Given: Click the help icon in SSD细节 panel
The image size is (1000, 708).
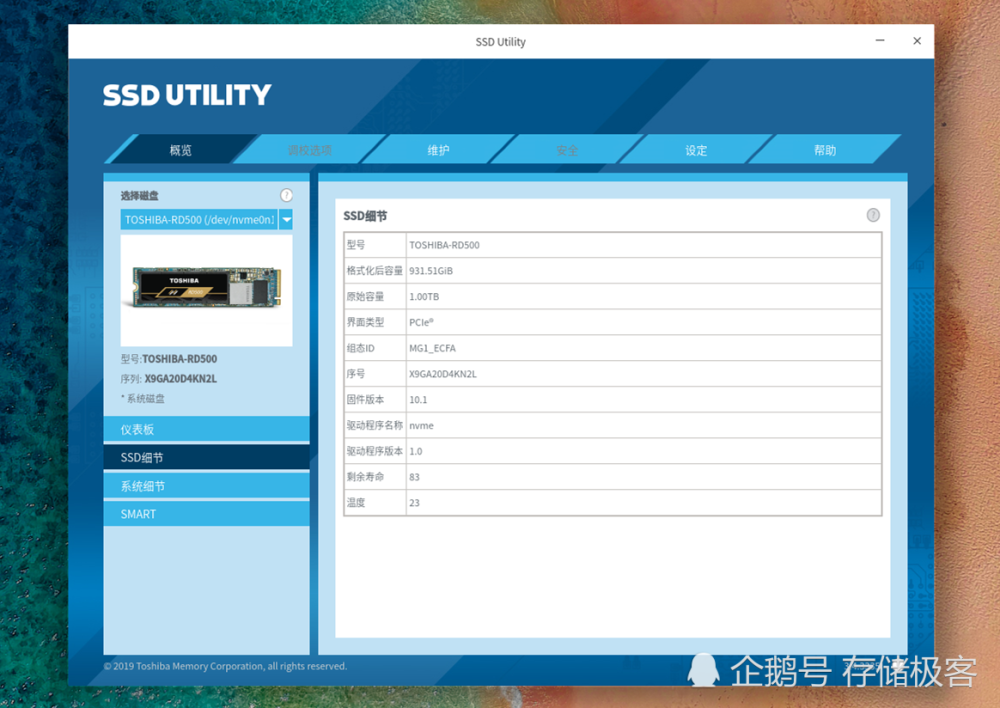Looking at the screenshot, I should click(873, 216).
